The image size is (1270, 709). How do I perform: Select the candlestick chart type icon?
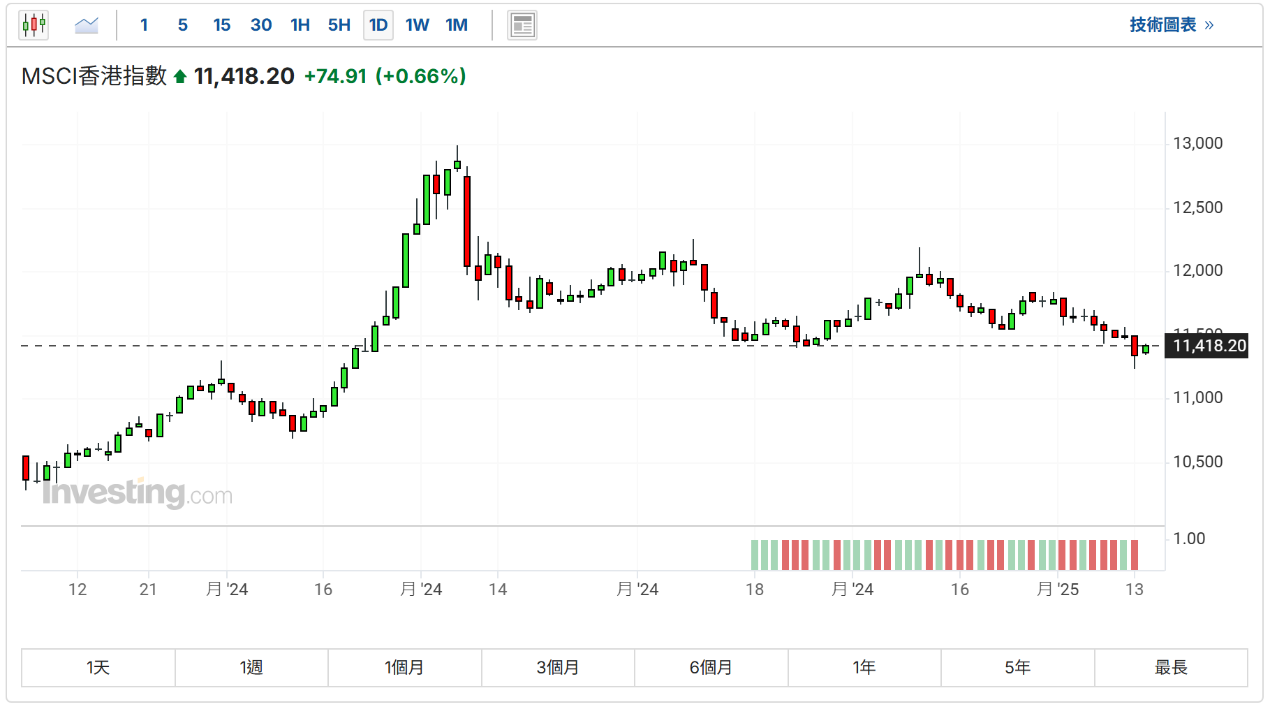[34, 25]
